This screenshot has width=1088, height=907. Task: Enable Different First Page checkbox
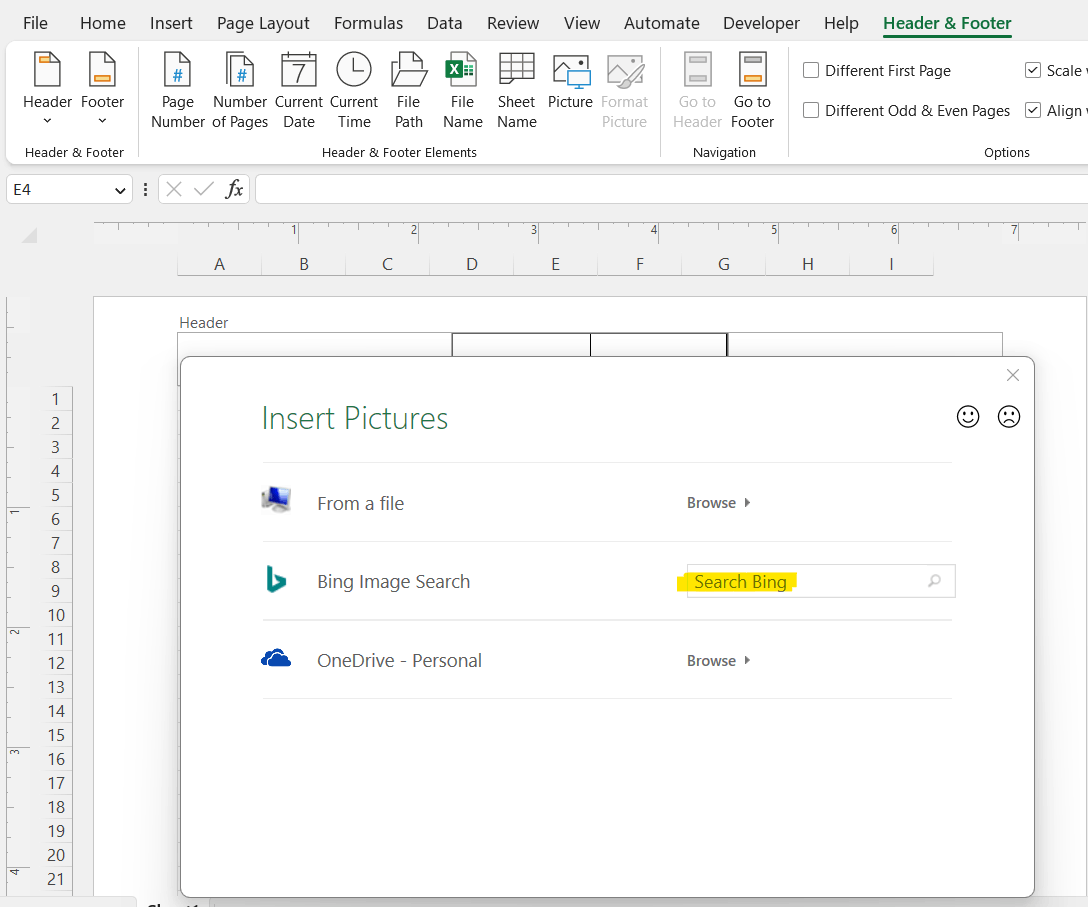[x=811, y=71]
